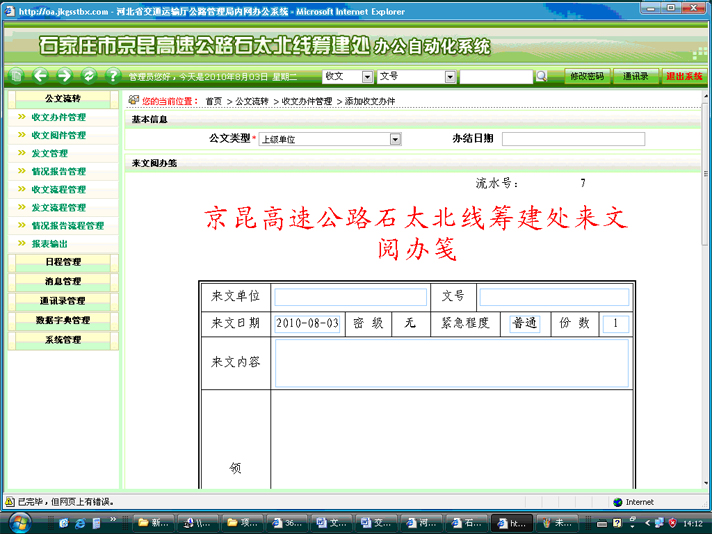Click the 办结日期 input field
712x534 pixels.
pyautogui.click(x=583, y=139)
